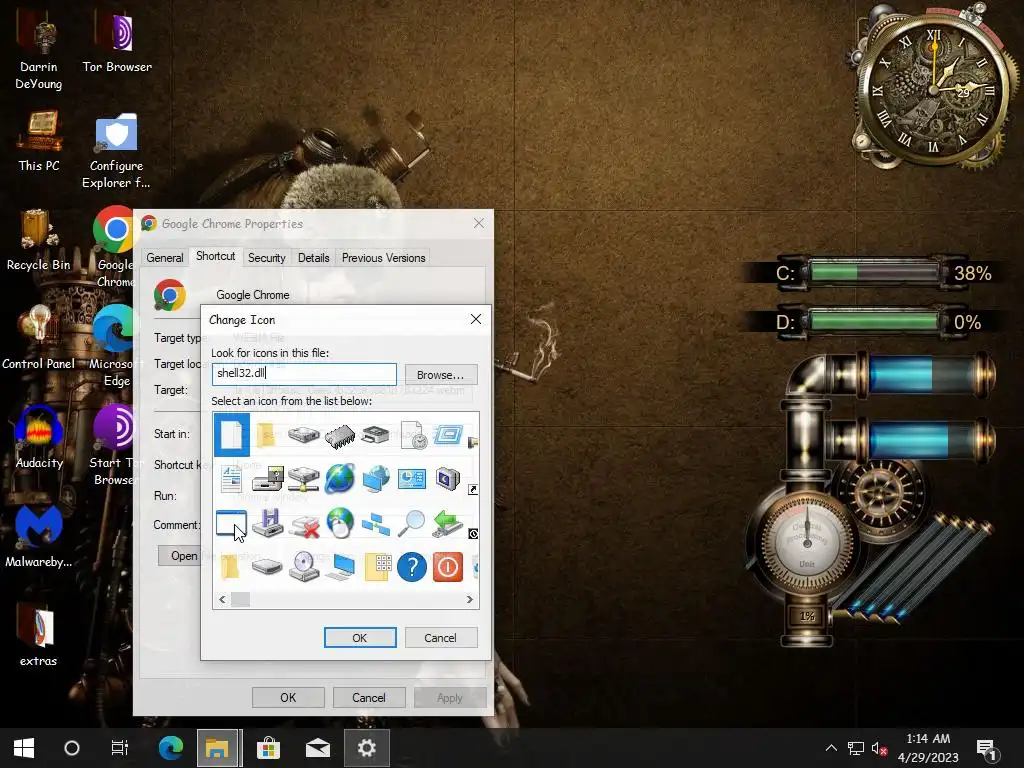The height and width of the screenshot is (768, 1024).
Task: Cancel the Change Icon dialog
Action: point(440,637)
